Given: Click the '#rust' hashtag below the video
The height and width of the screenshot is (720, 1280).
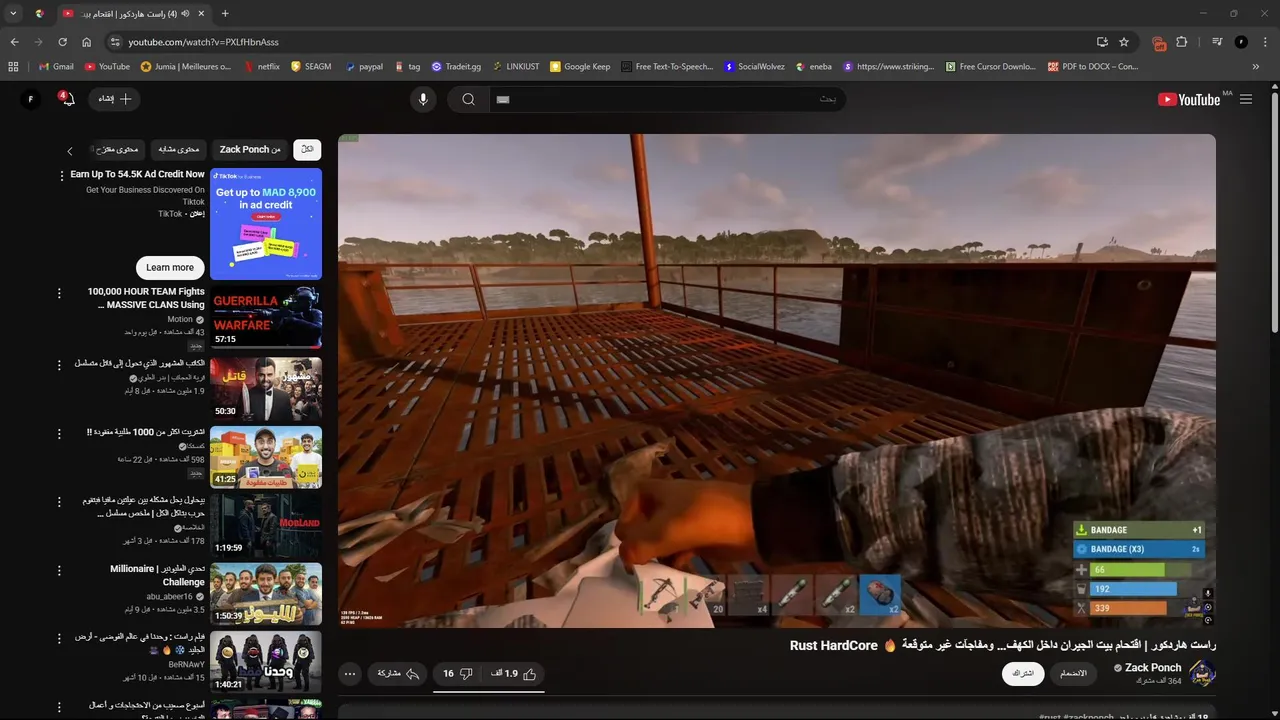Looking at the screenshot, I should [1050, 717].
